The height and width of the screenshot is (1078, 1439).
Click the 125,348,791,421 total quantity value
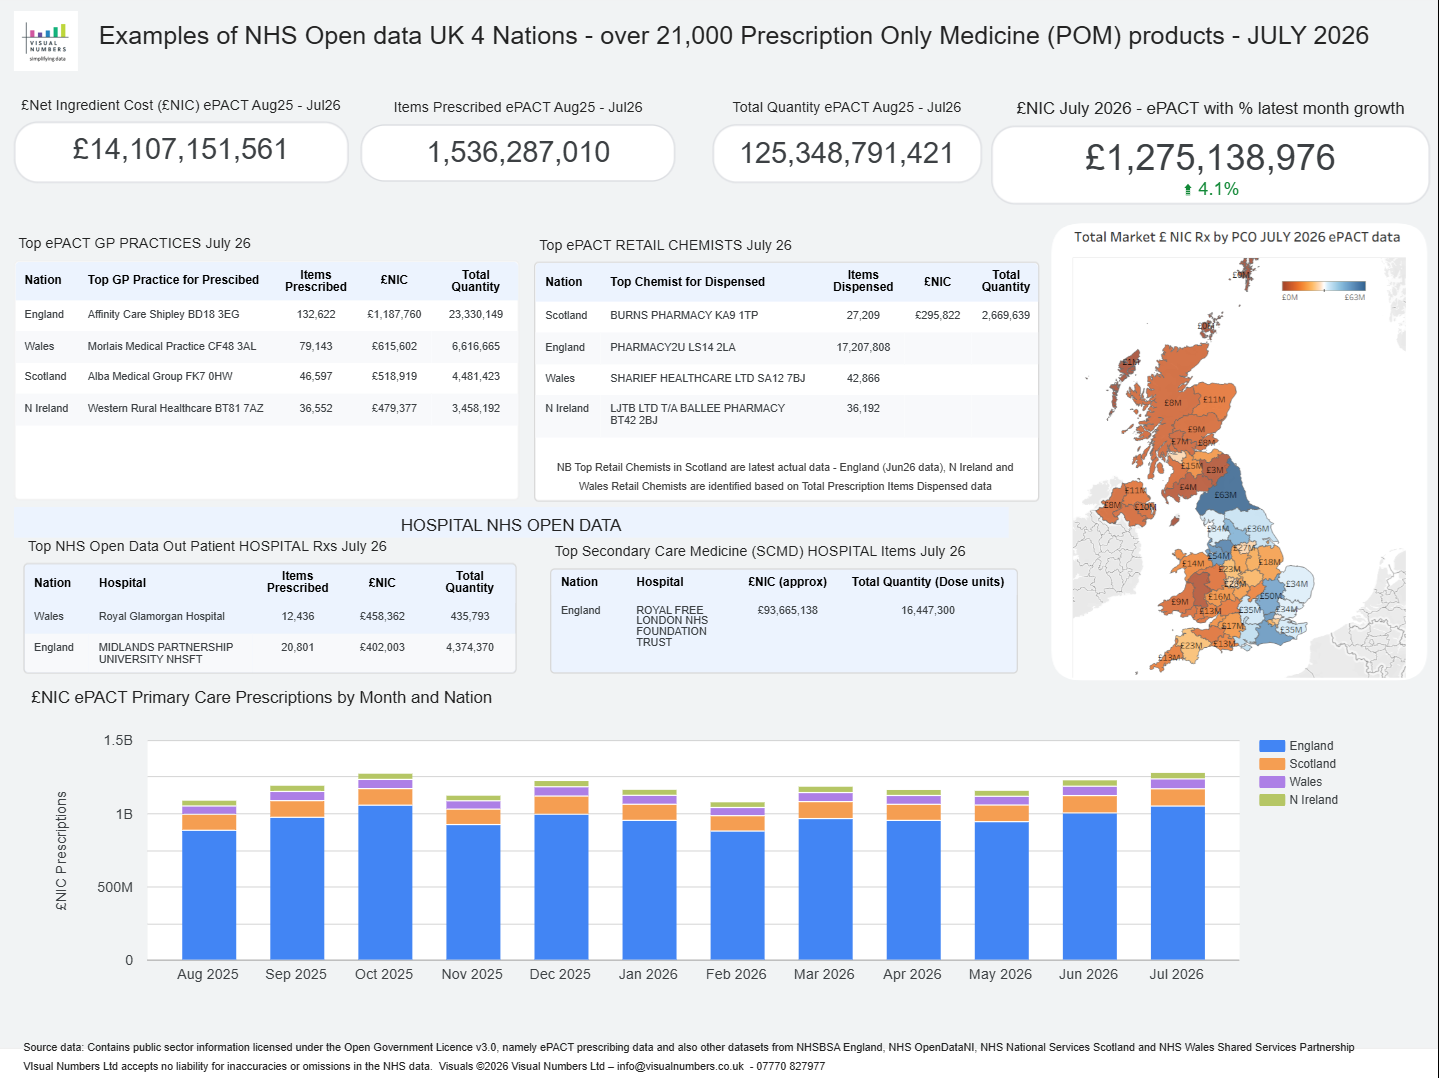click(x=847, y=153)
